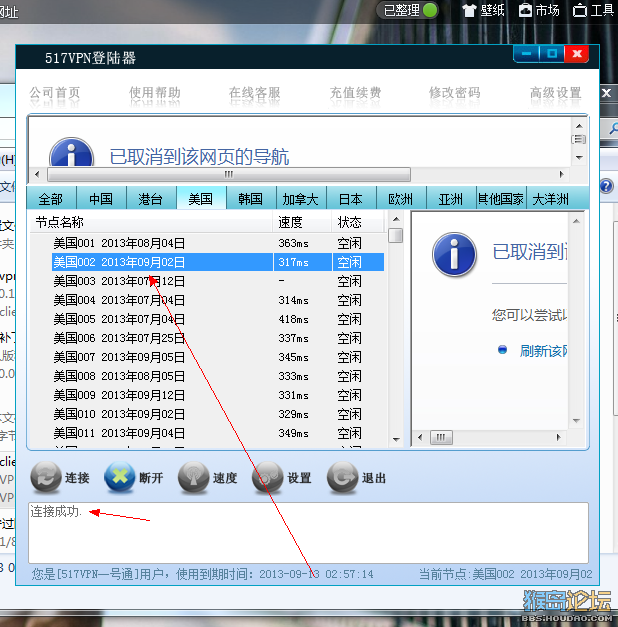This screenshot has height=627, width=618.
Task: Click the 退出 exit icon button
Action: 342,477
